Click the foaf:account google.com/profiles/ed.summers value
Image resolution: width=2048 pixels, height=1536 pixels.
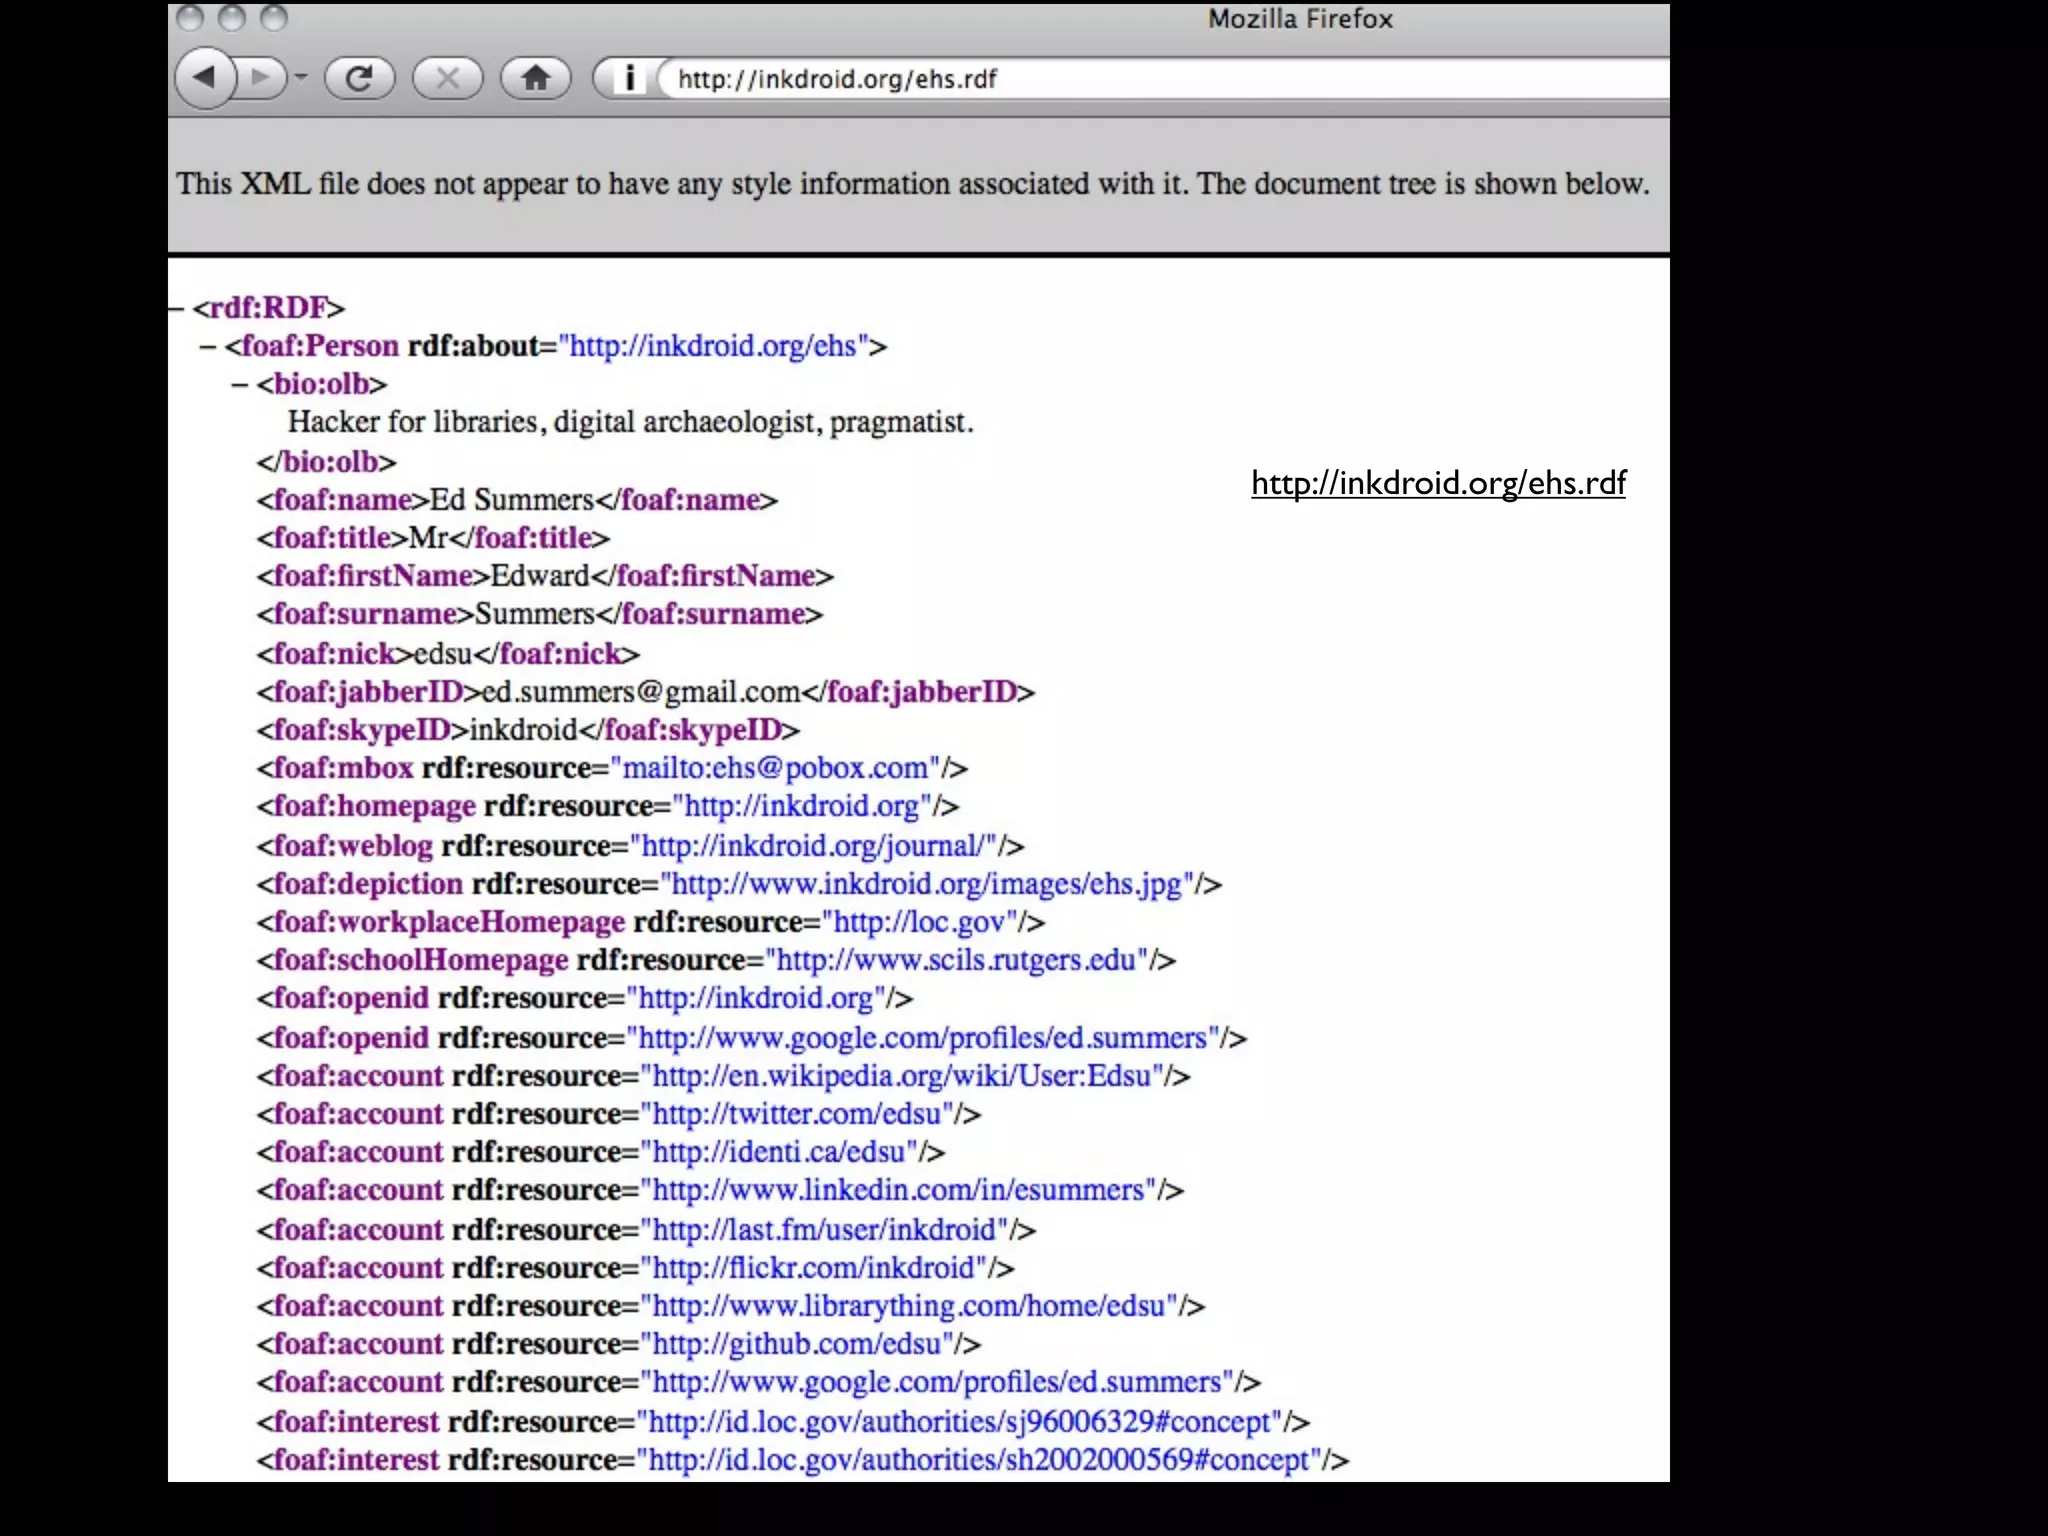tap(937, 1382)
